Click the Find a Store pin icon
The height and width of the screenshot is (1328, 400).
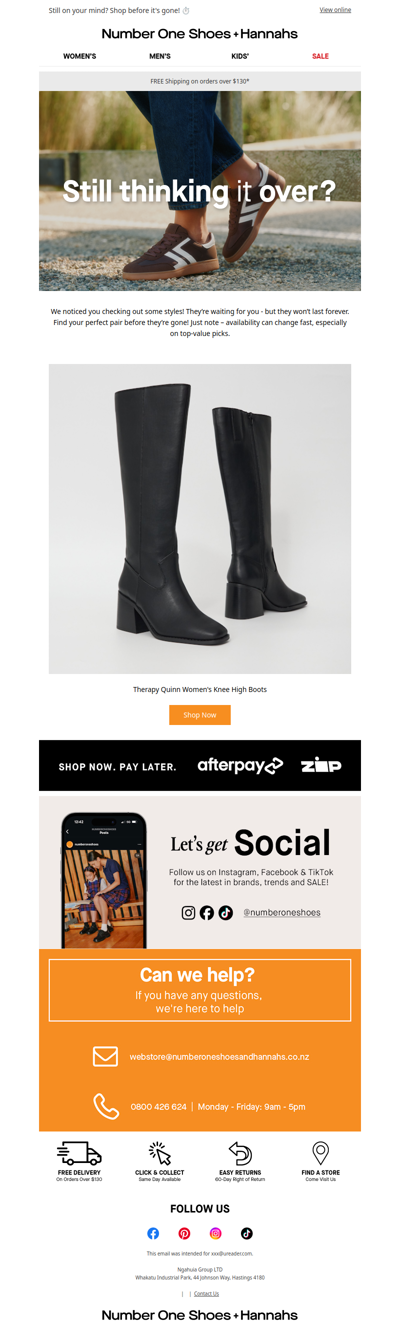(x=320, y=1153)
